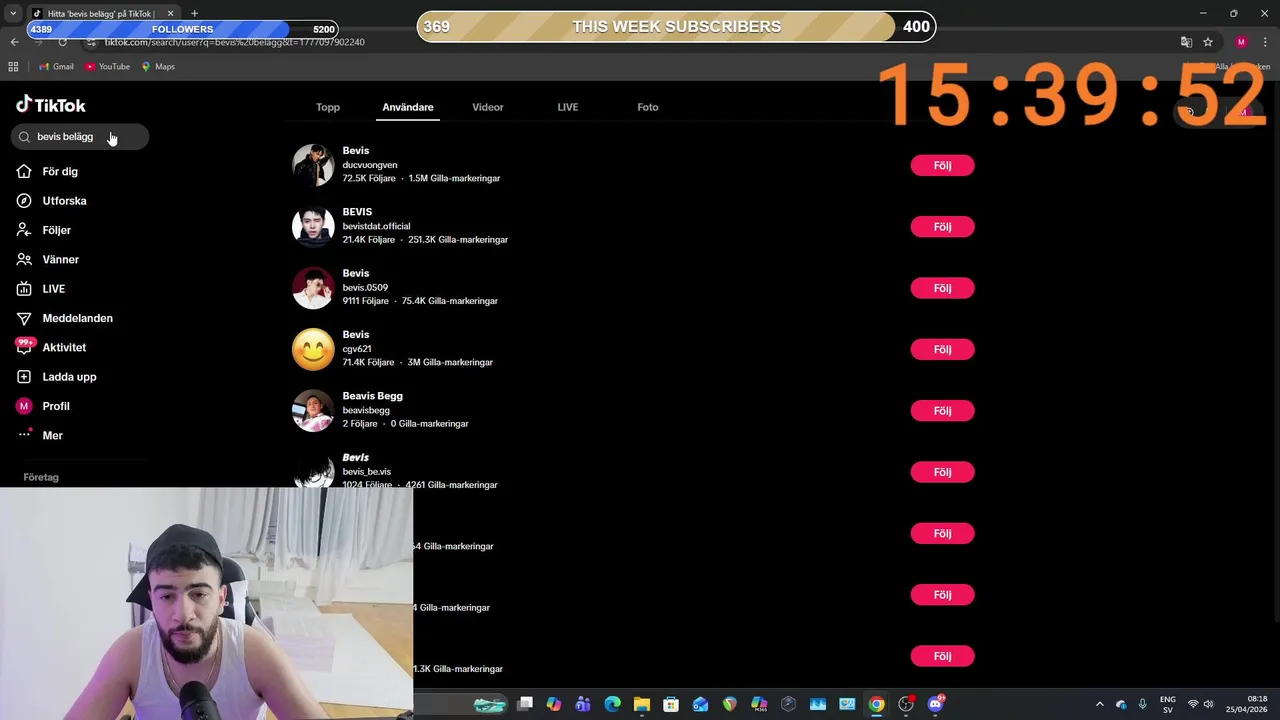The height and width of the screenshot is (720, 1280).
Task: Focus the 'bevis belägg' search box
Action: (x=80, y=137)
